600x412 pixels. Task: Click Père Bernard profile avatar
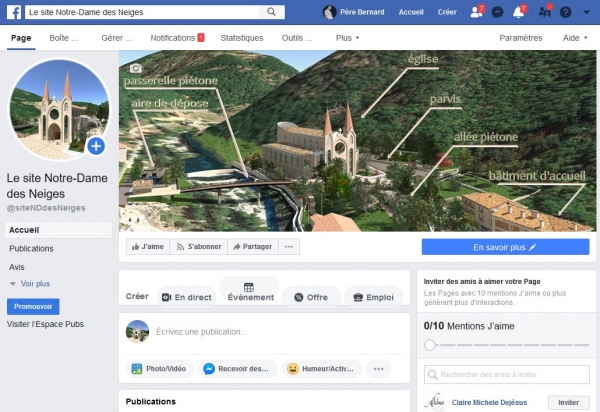(x=329, y=12)
